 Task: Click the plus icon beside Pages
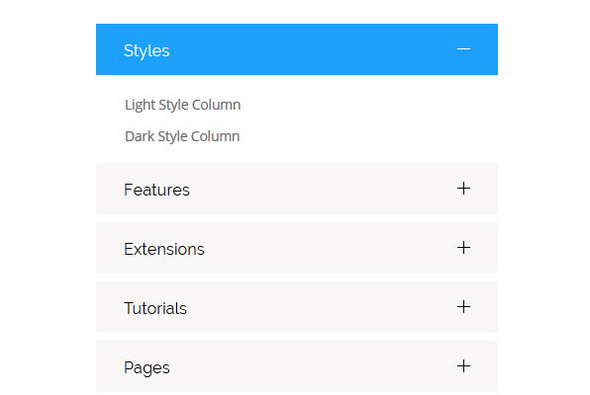tap(464, 366)
